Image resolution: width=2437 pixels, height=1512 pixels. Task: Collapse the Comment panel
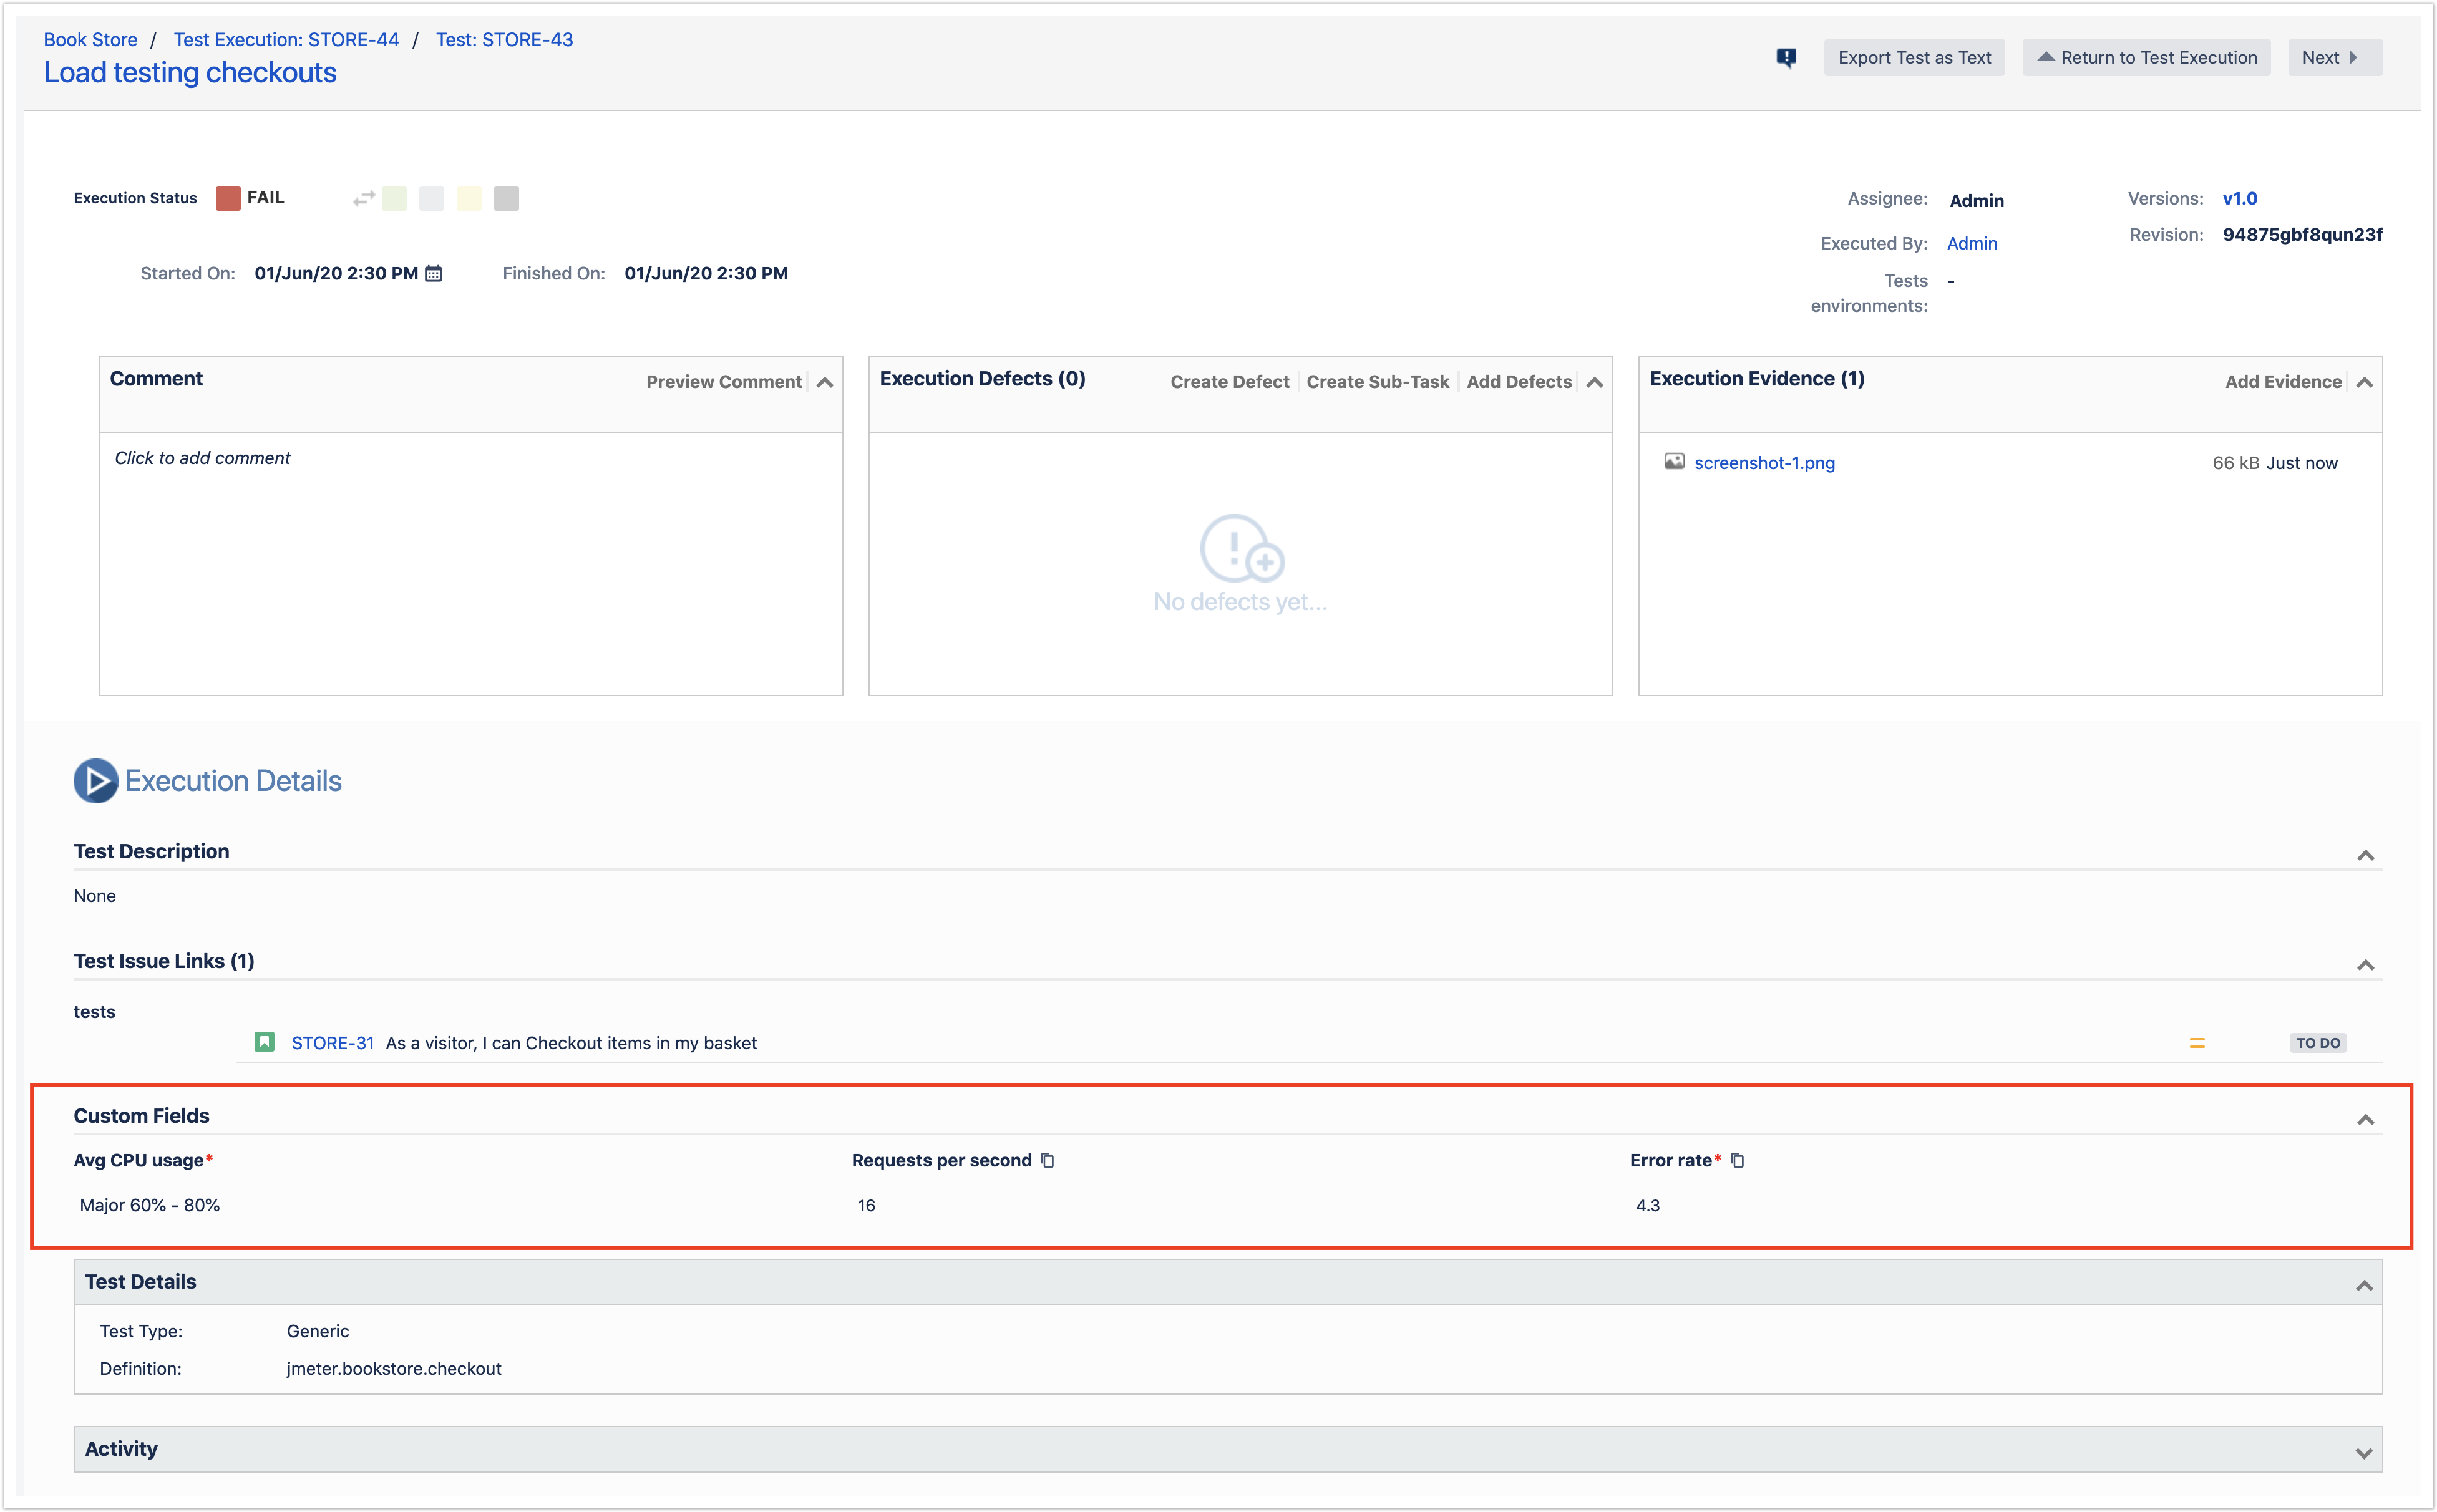coord(824,382)
